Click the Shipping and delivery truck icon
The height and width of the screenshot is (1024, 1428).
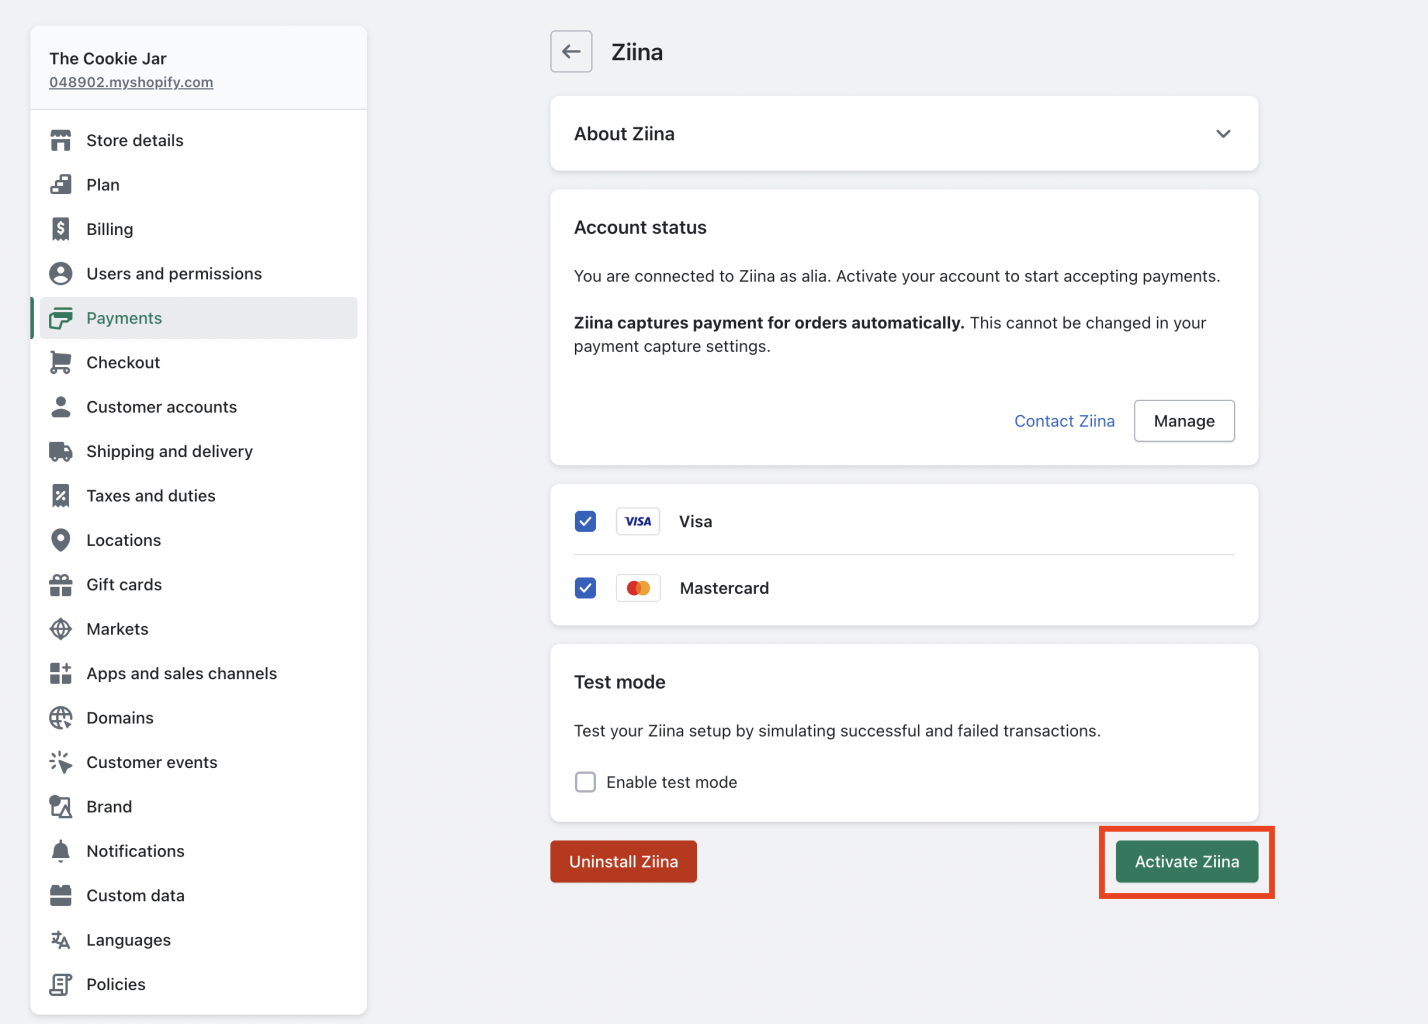click(61, 451)
